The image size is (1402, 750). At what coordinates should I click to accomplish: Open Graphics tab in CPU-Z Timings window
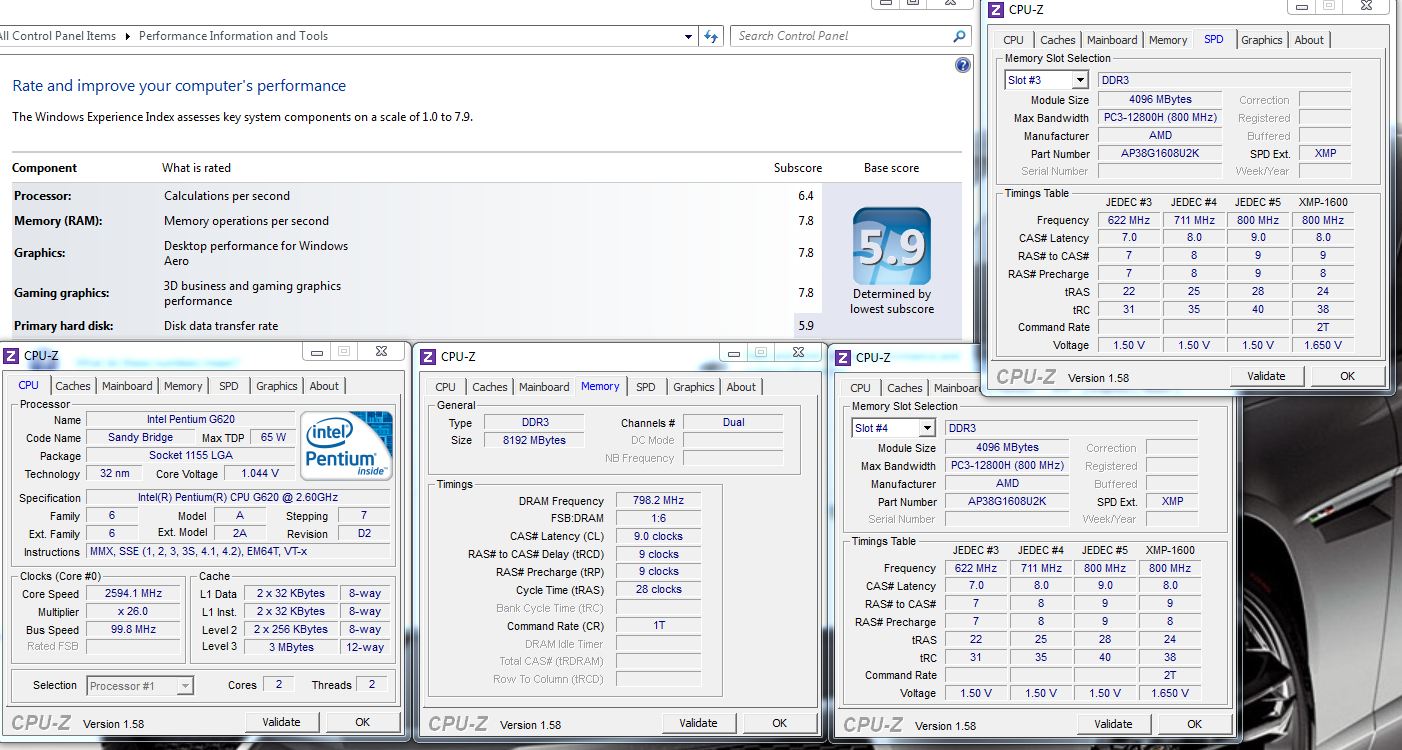pos(694,387)
